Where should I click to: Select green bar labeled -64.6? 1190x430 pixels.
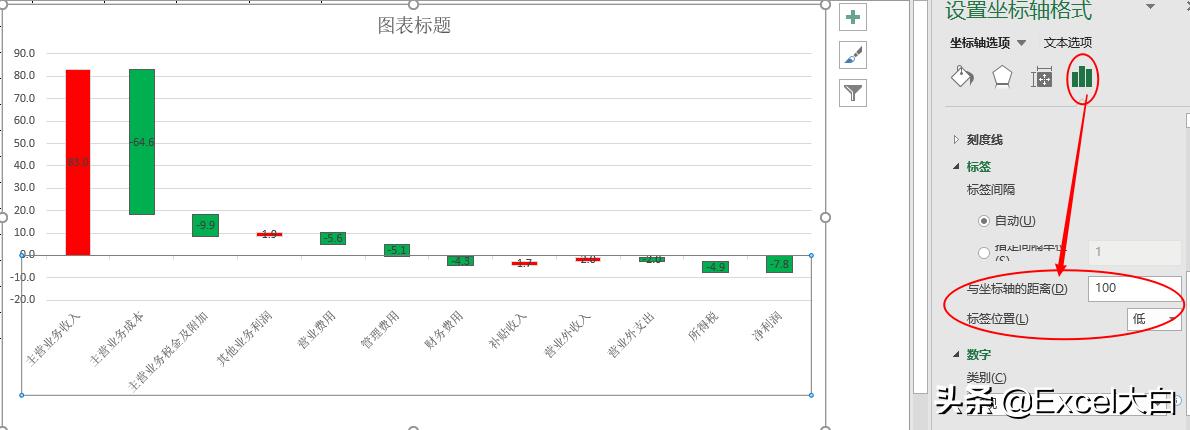point(142,142)
